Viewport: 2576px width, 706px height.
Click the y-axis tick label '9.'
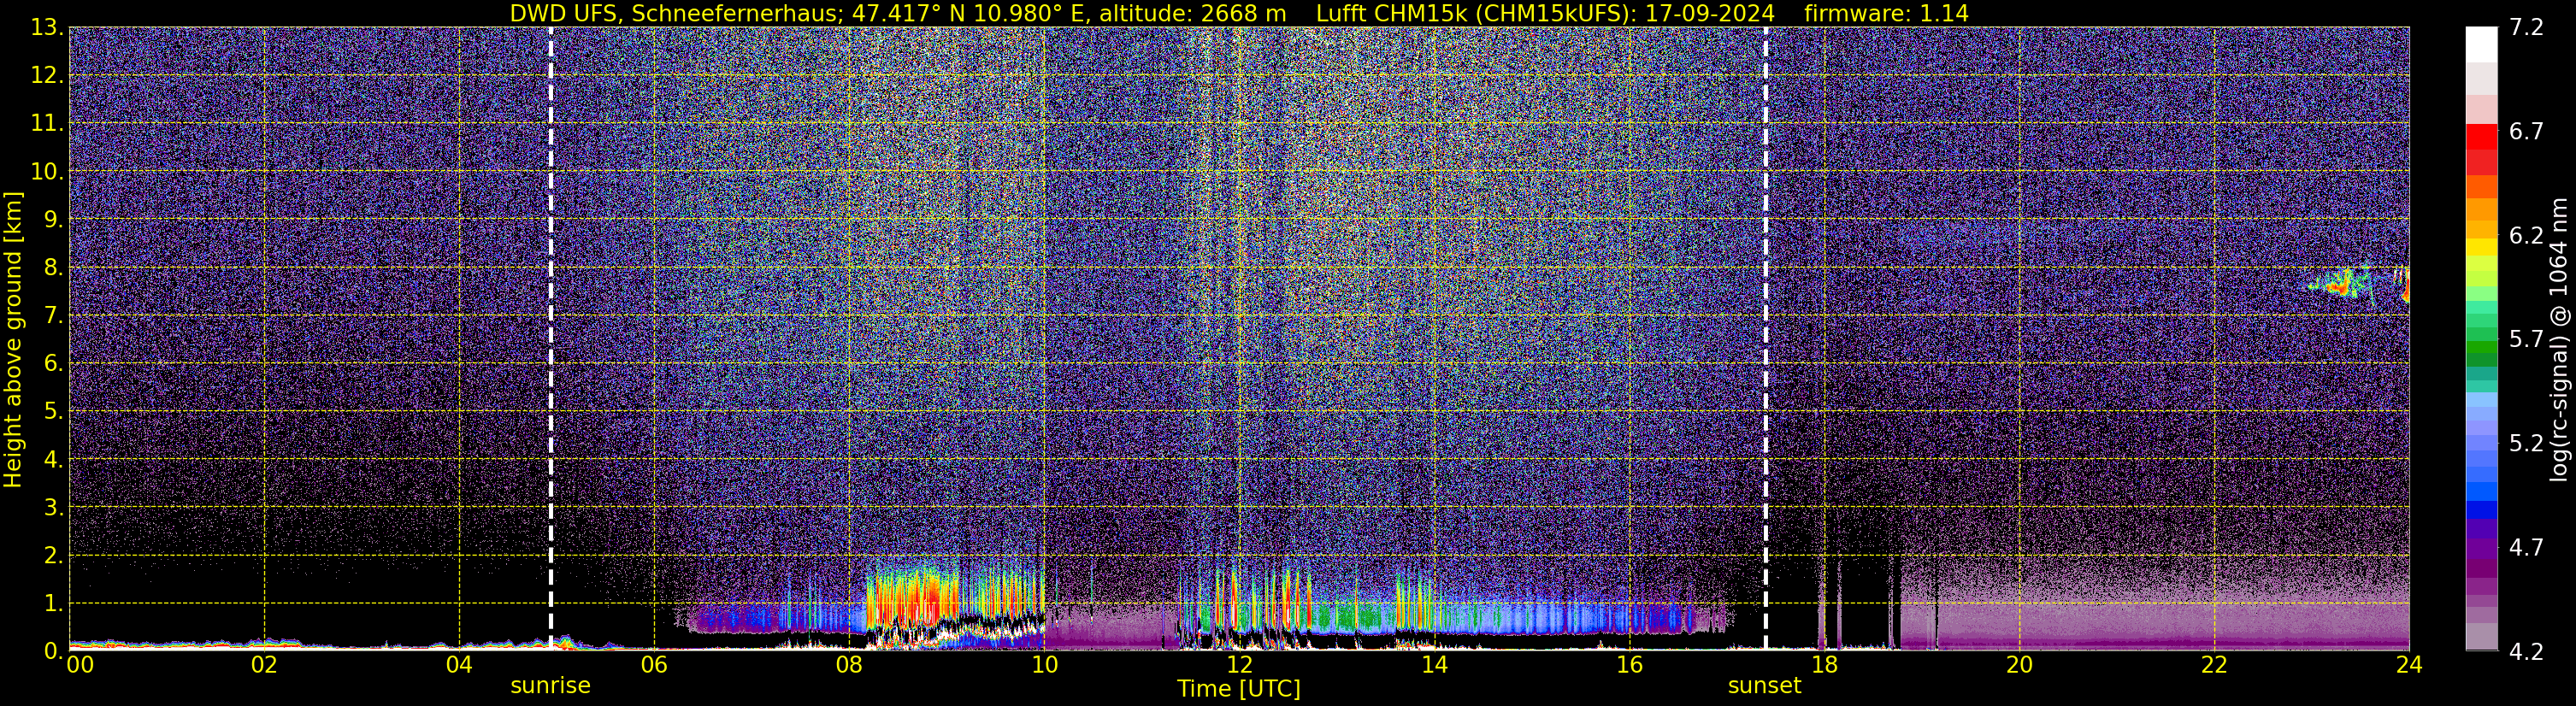[x=53, y=220]
